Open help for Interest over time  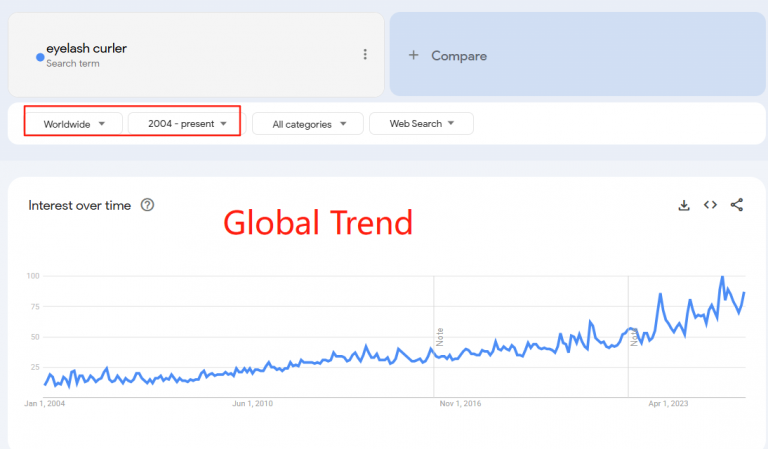(147, 205)
